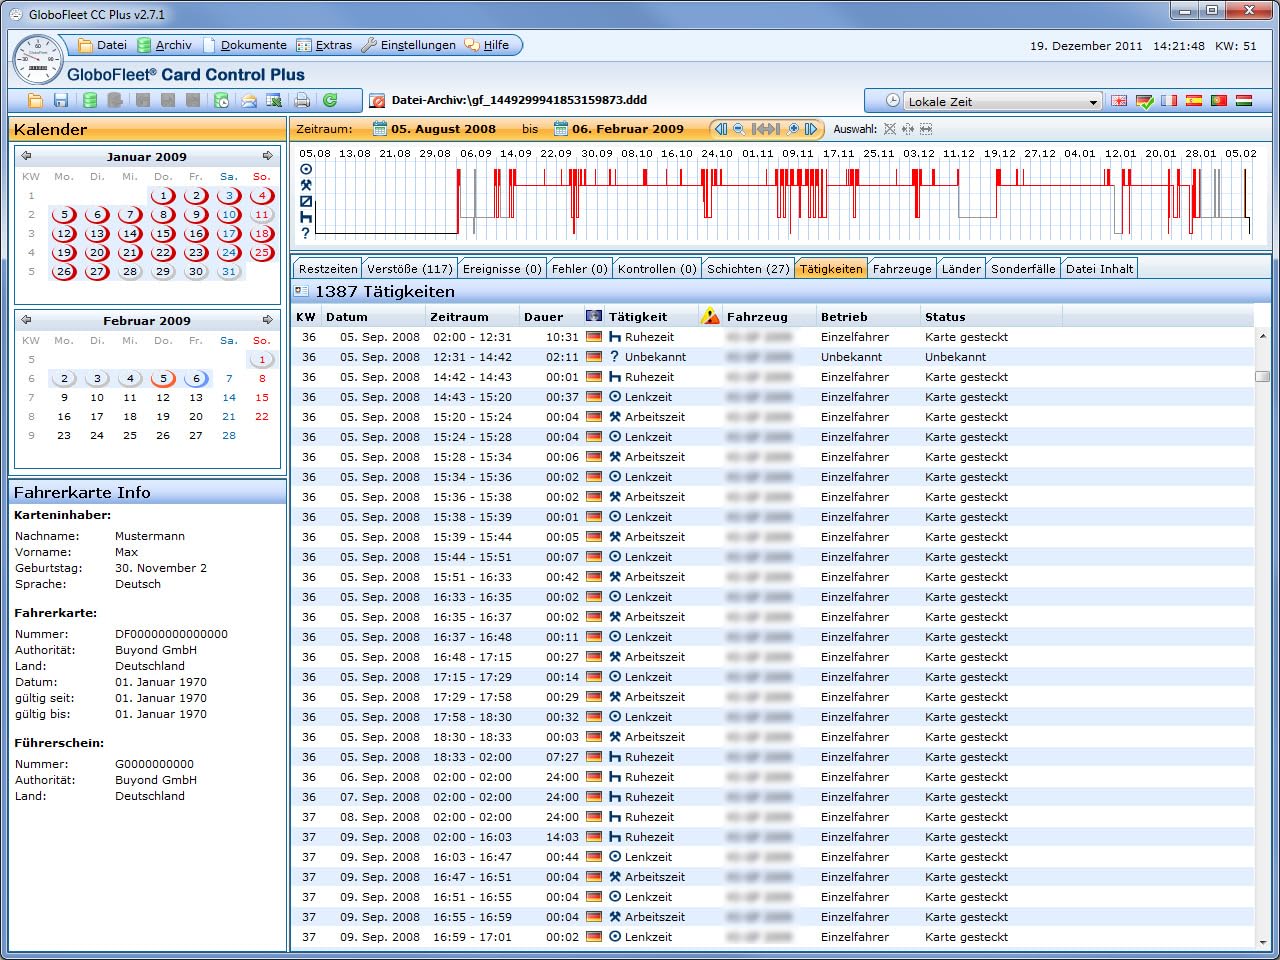The image size is (1280, 960).
Task: Click the vertical scrollbar thumb in activity list
Action: pyautogui.click(x=1263, y=376)
